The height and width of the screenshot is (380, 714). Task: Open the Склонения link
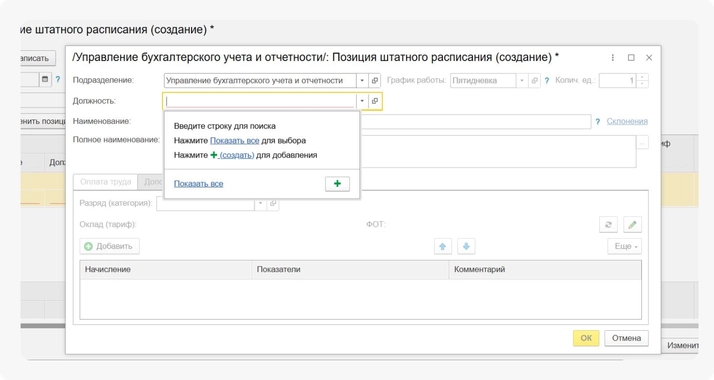click(627, 121)
